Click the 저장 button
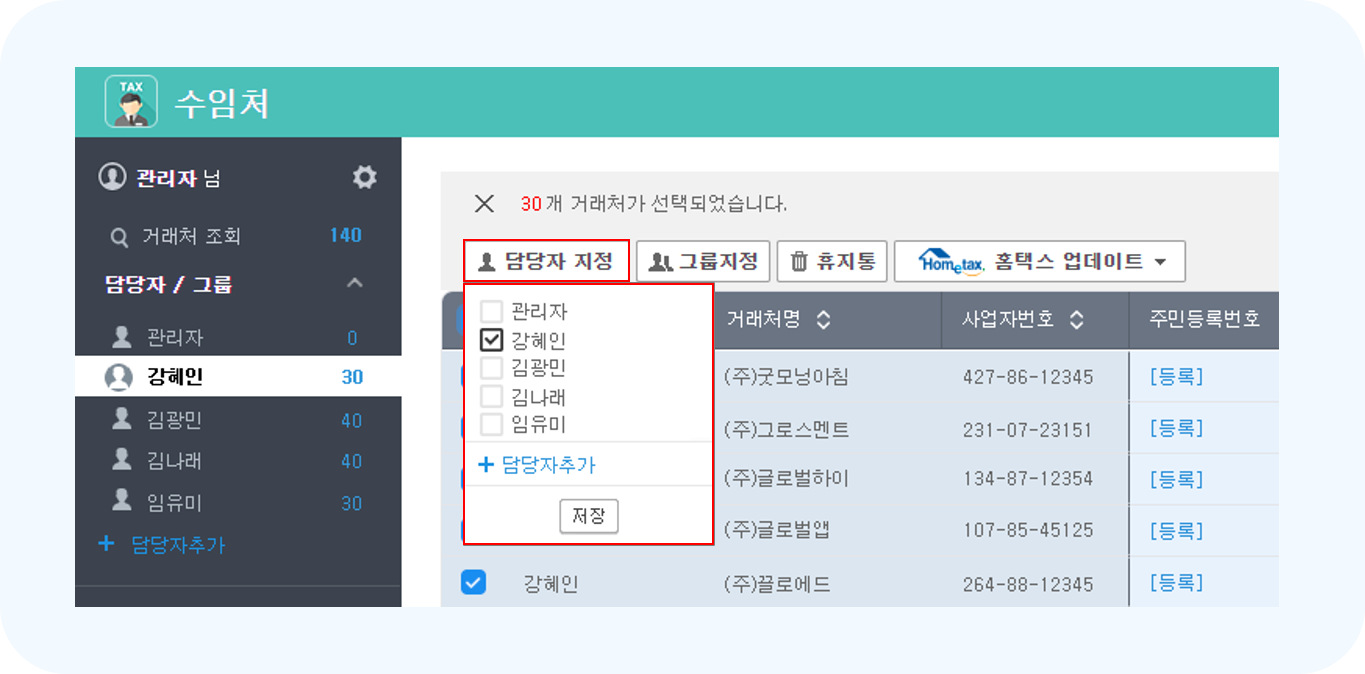This screenshot has width=1365, height=674. [588, 516]
